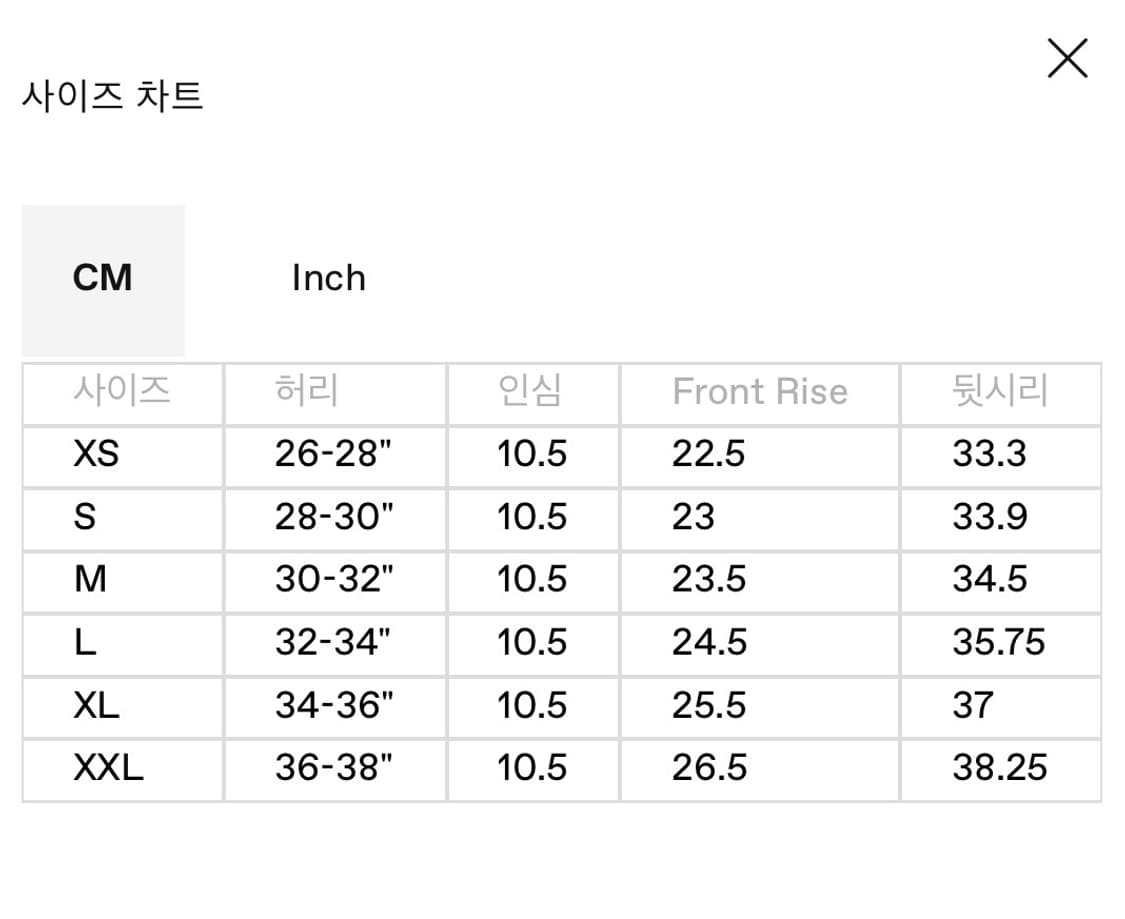Click the M size label
Screen dimensions: 1125x919
91,581
